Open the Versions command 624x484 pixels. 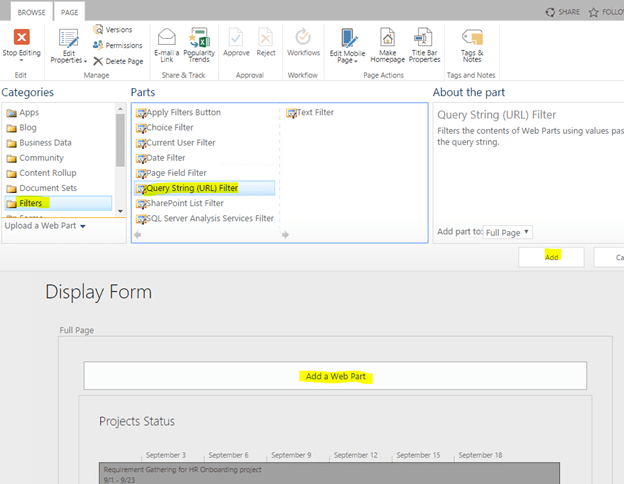click(x=113, y=29)
